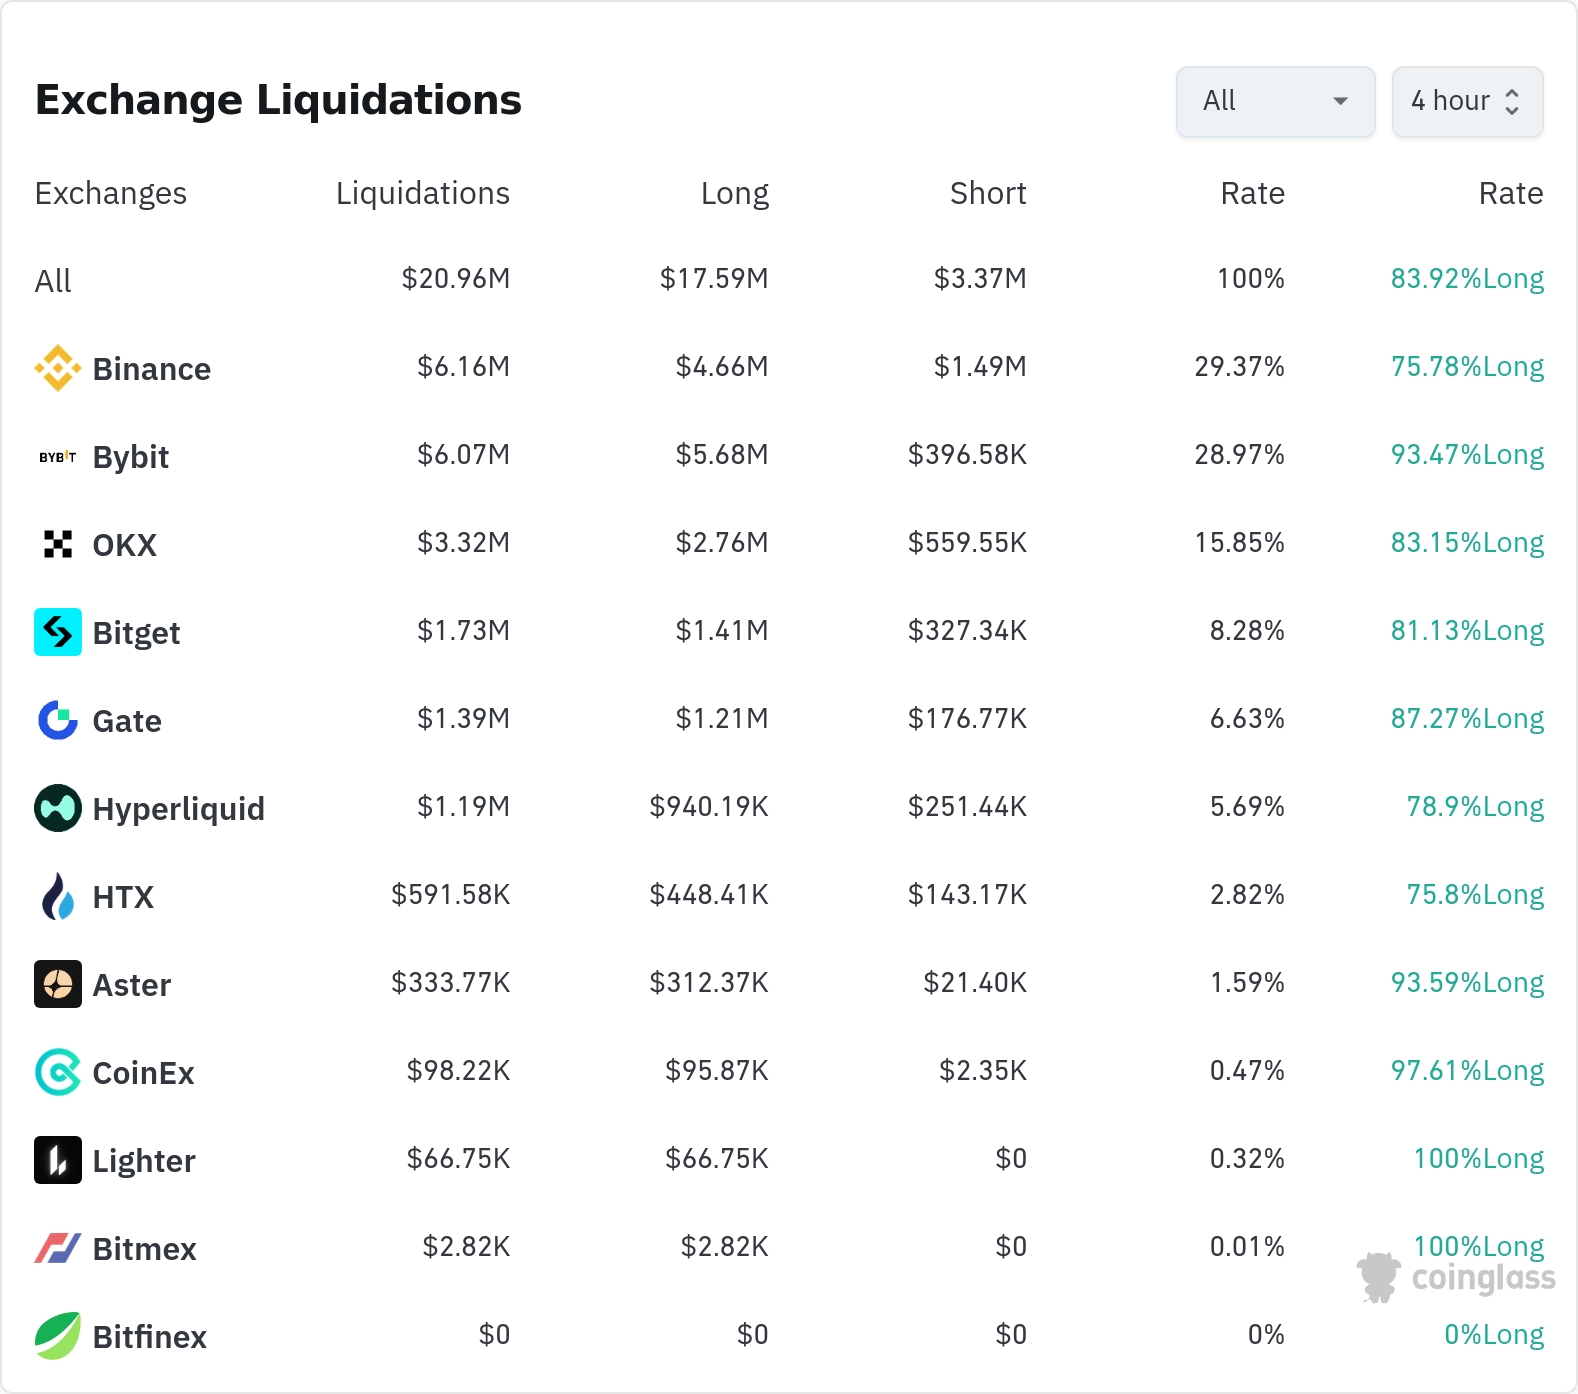Click the Bitget logo icon
Screen dimensions: 1578x1394
pyautogui.click(x=58, y=632)
